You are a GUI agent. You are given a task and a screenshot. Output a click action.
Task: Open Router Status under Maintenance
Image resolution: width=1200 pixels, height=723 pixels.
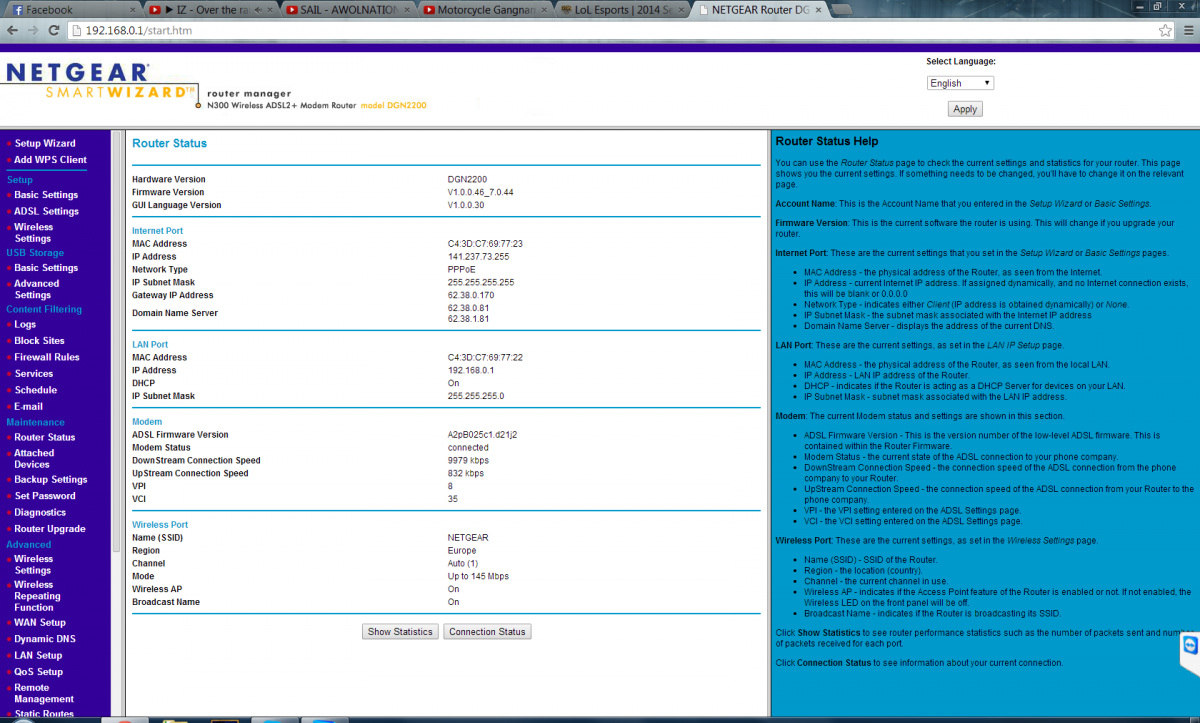(x=44, y=438)
